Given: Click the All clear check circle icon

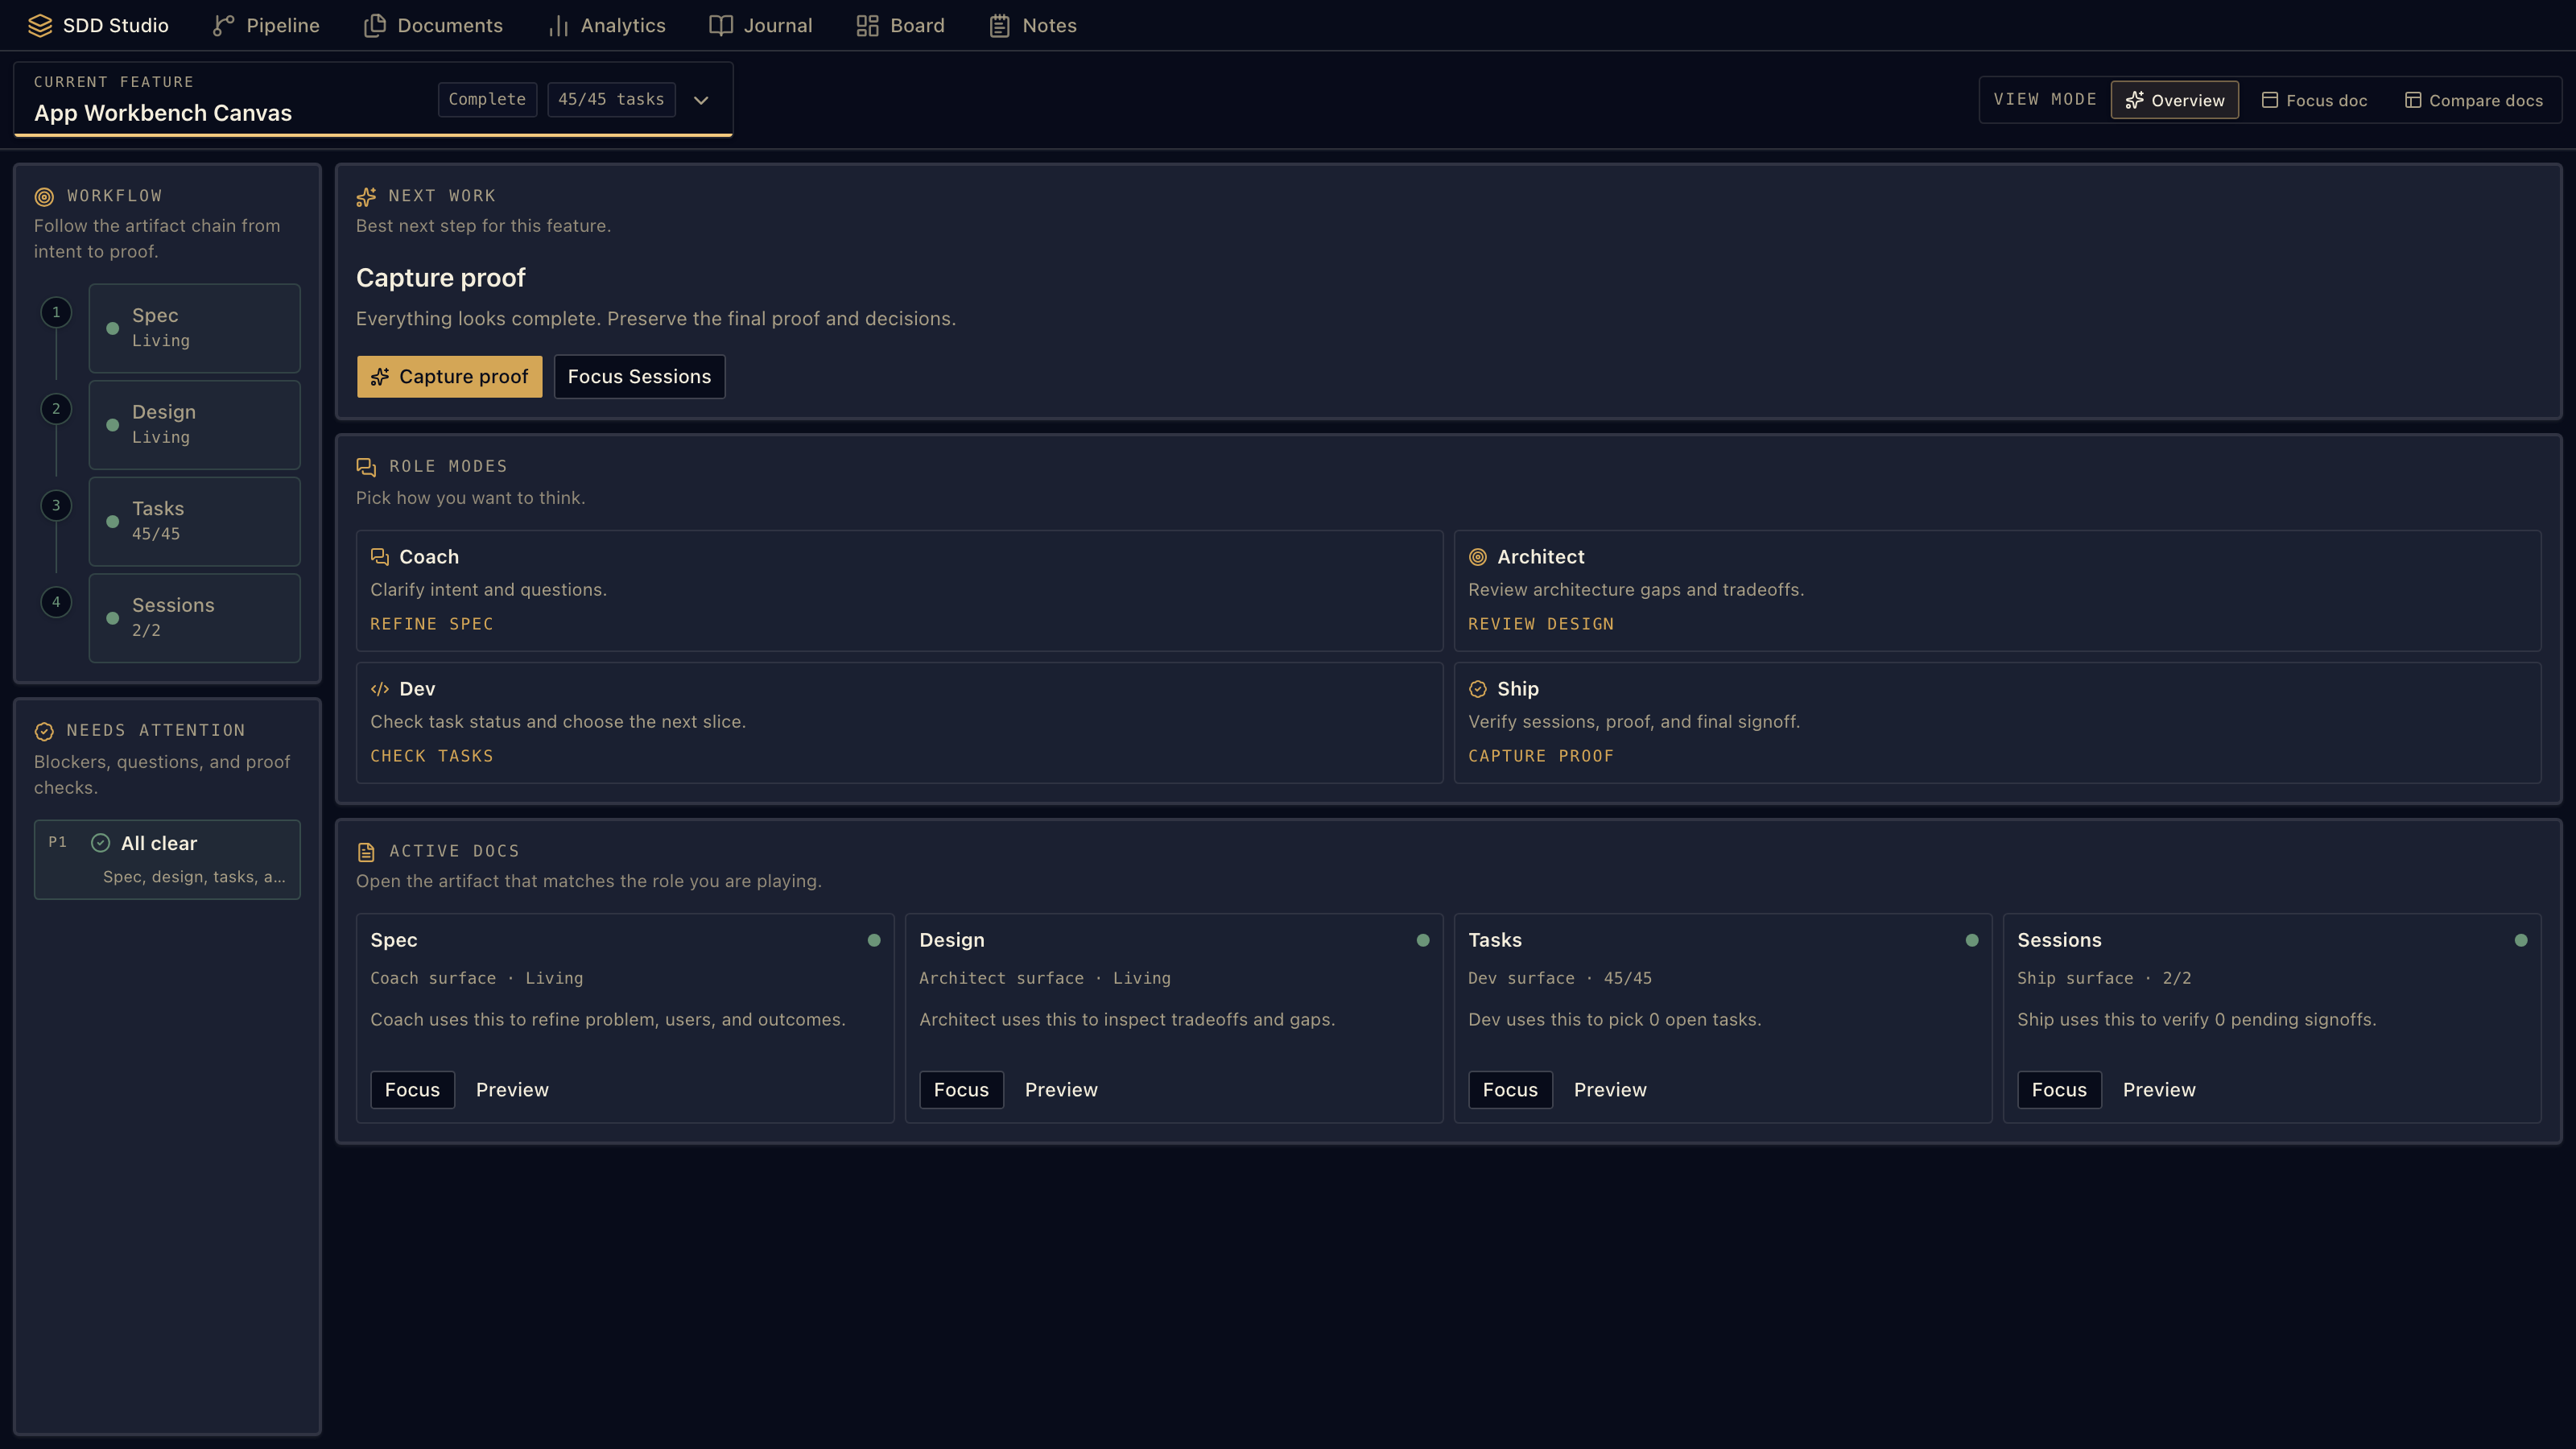Looking at the screenshot, I should click(x=100, y=843).
